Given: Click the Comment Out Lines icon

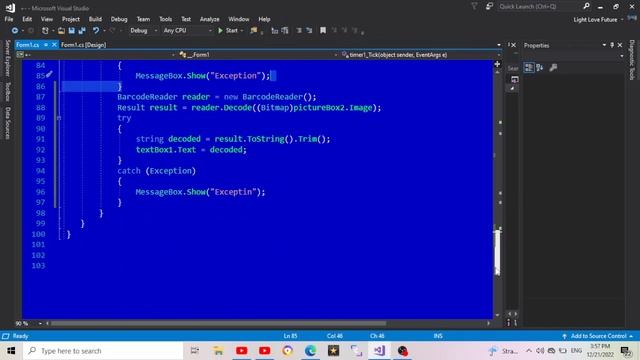Looking at the screenshot, I should (x=299, y=31).
